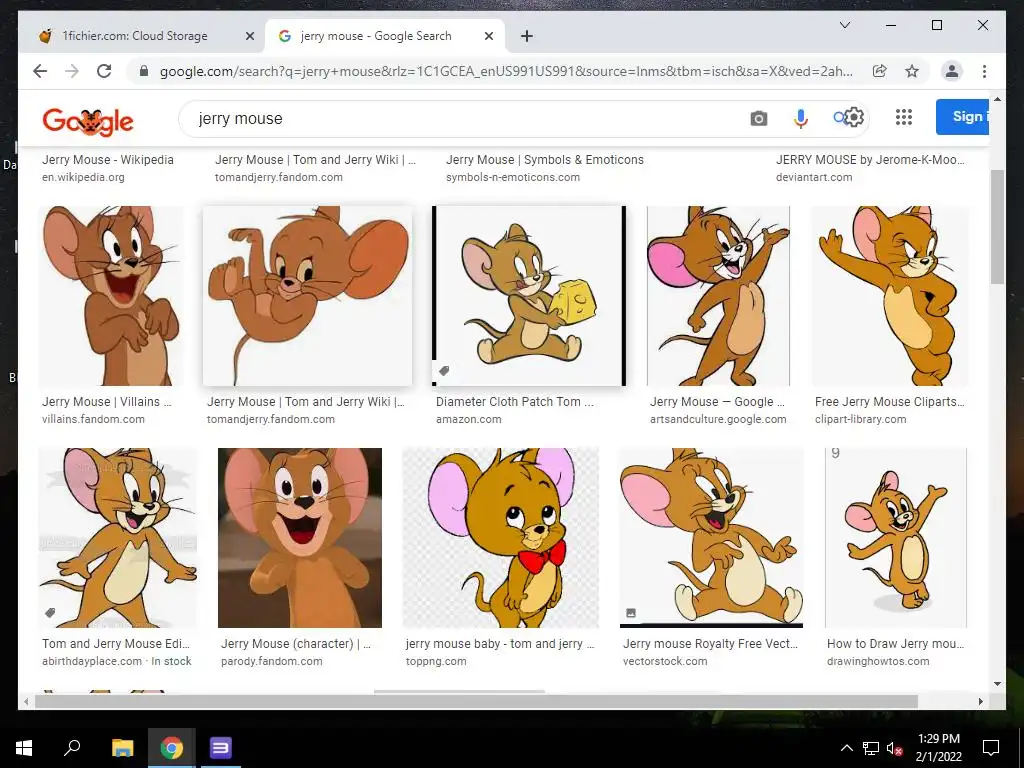Click the product tag icon on cheese image

click(444, 371)
